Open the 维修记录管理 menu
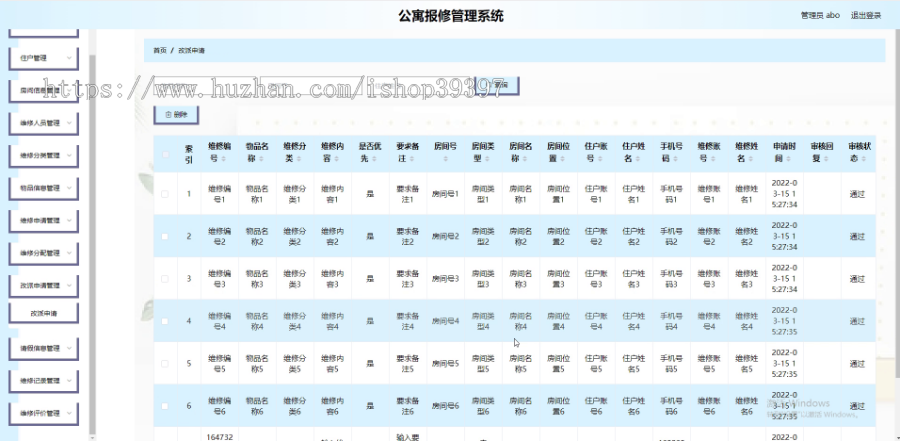Image resolution: width=900 pixels, height=441 pixels. [x=44, y=381]
